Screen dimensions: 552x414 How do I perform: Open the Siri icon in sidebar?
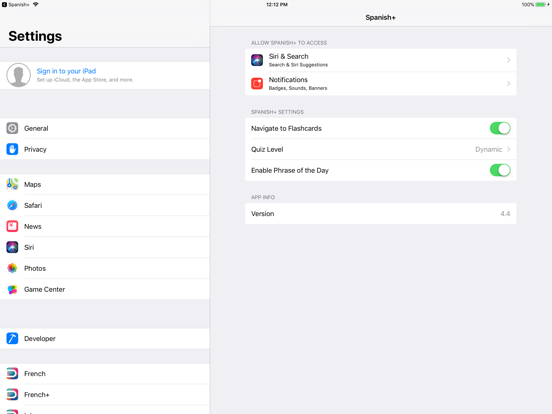[12, 247]
